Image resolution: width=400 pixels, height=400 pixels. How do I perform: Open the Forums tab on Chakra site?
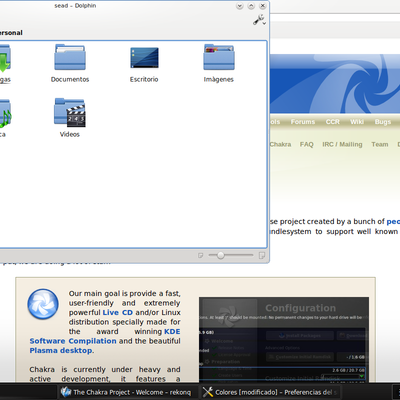tap(303, 122)
